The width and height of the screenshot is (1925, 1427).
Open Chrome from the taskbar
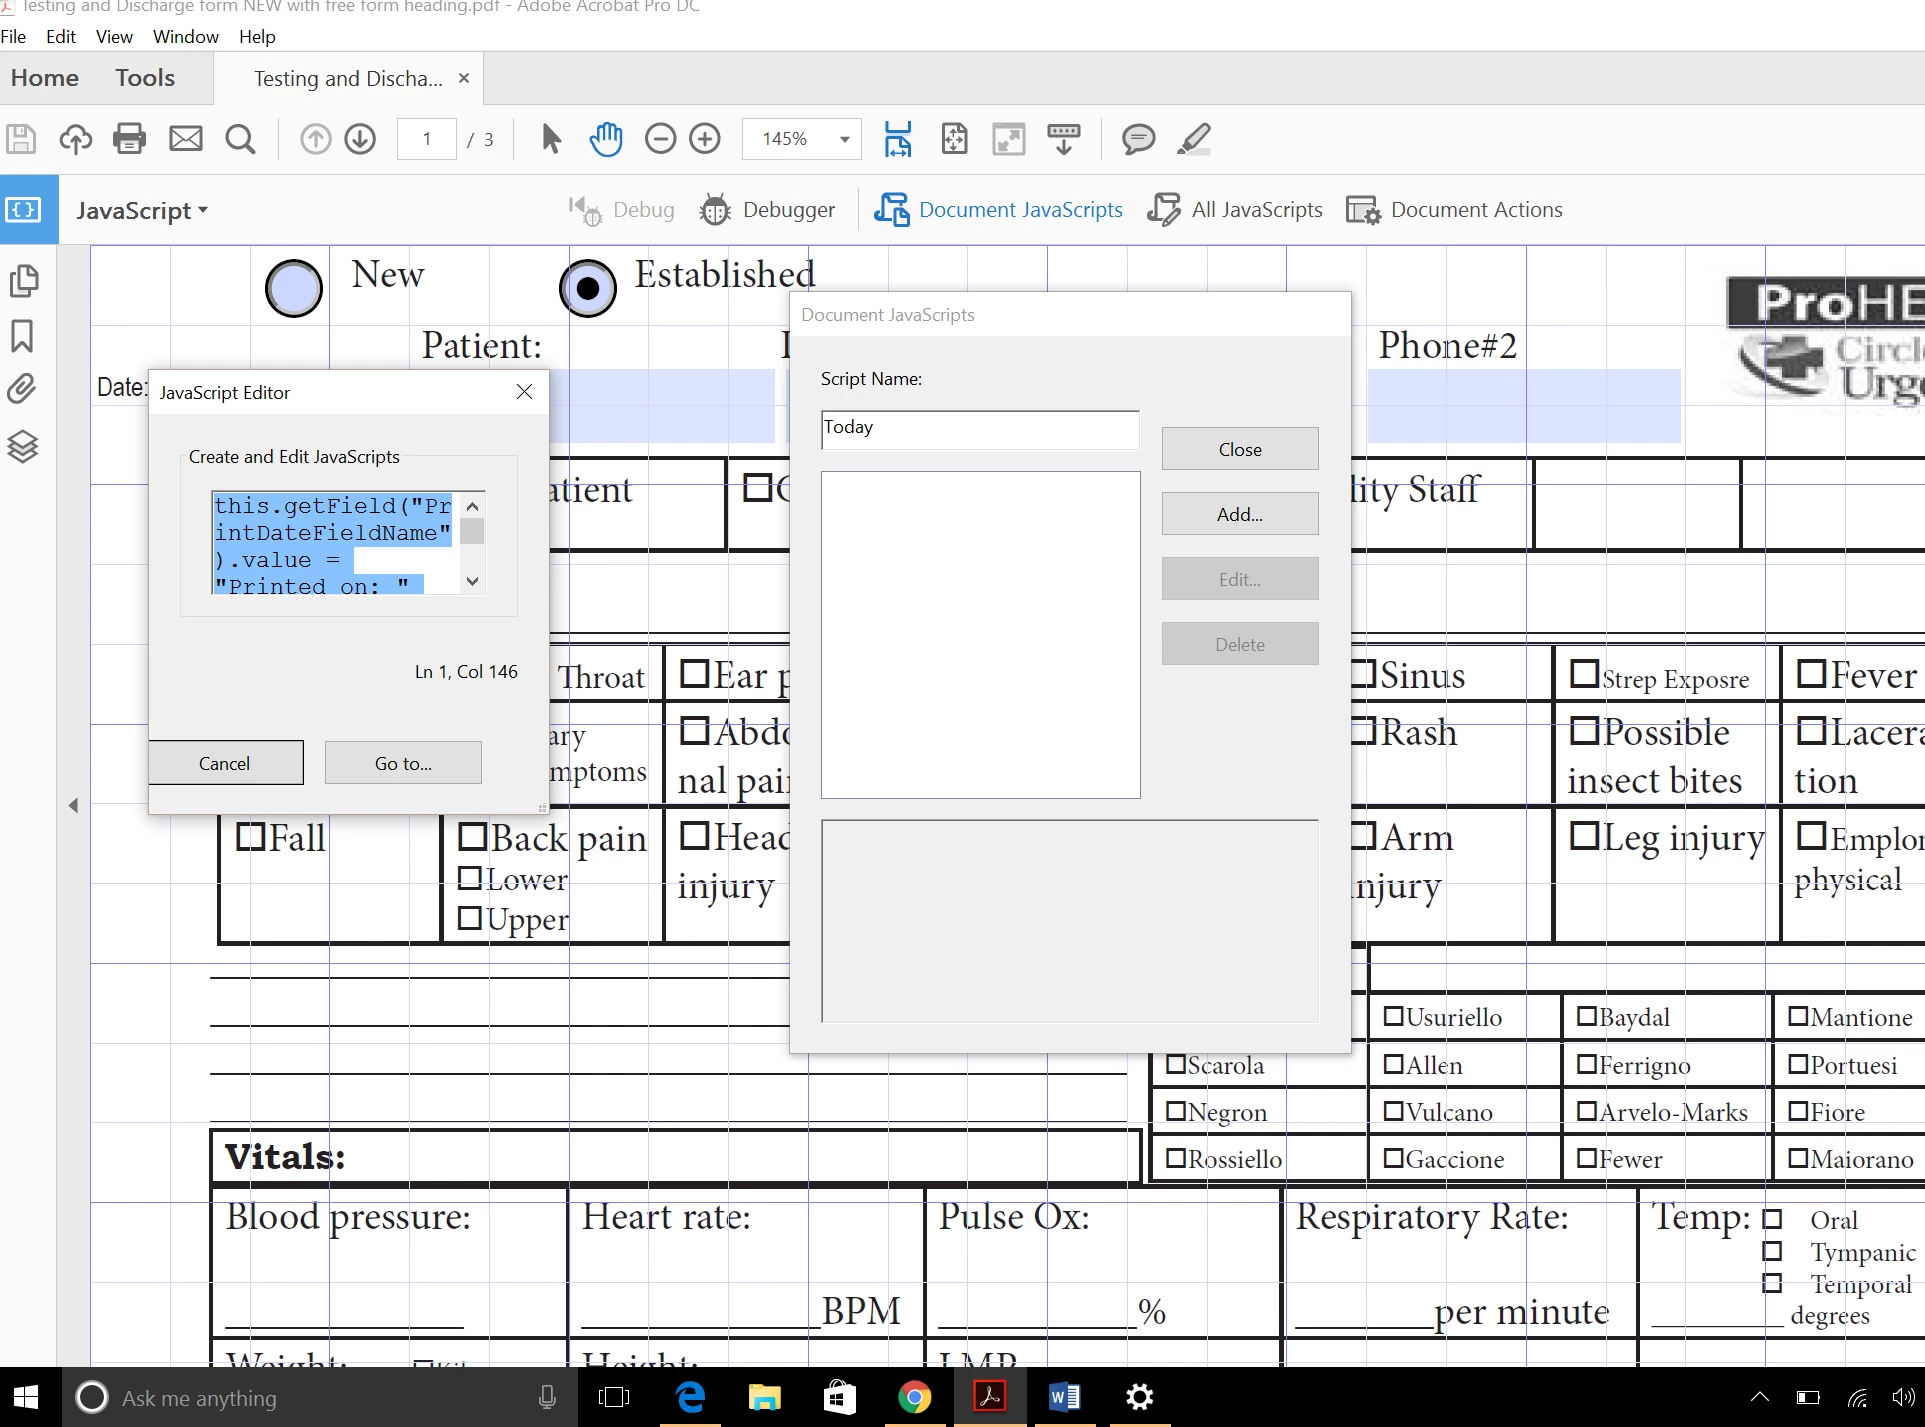(914, 1397)
